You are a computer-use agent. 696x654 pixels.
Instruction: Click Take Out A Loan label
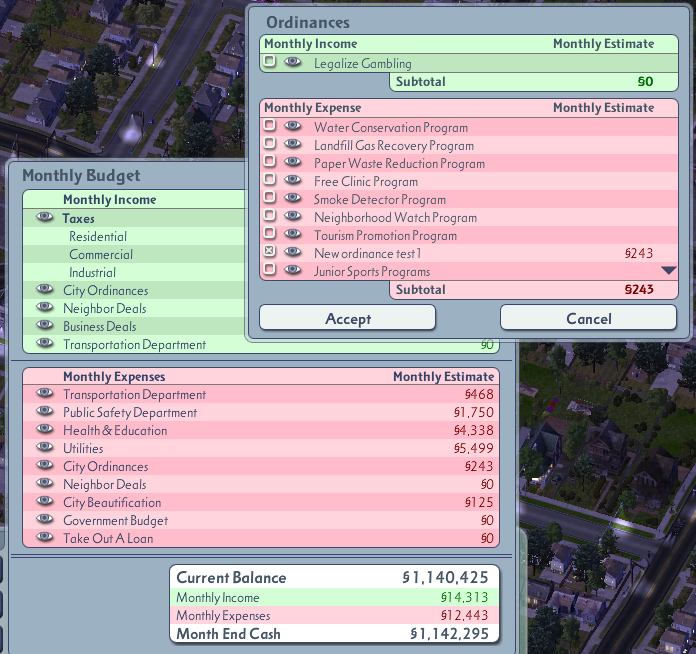click(108, 538)
